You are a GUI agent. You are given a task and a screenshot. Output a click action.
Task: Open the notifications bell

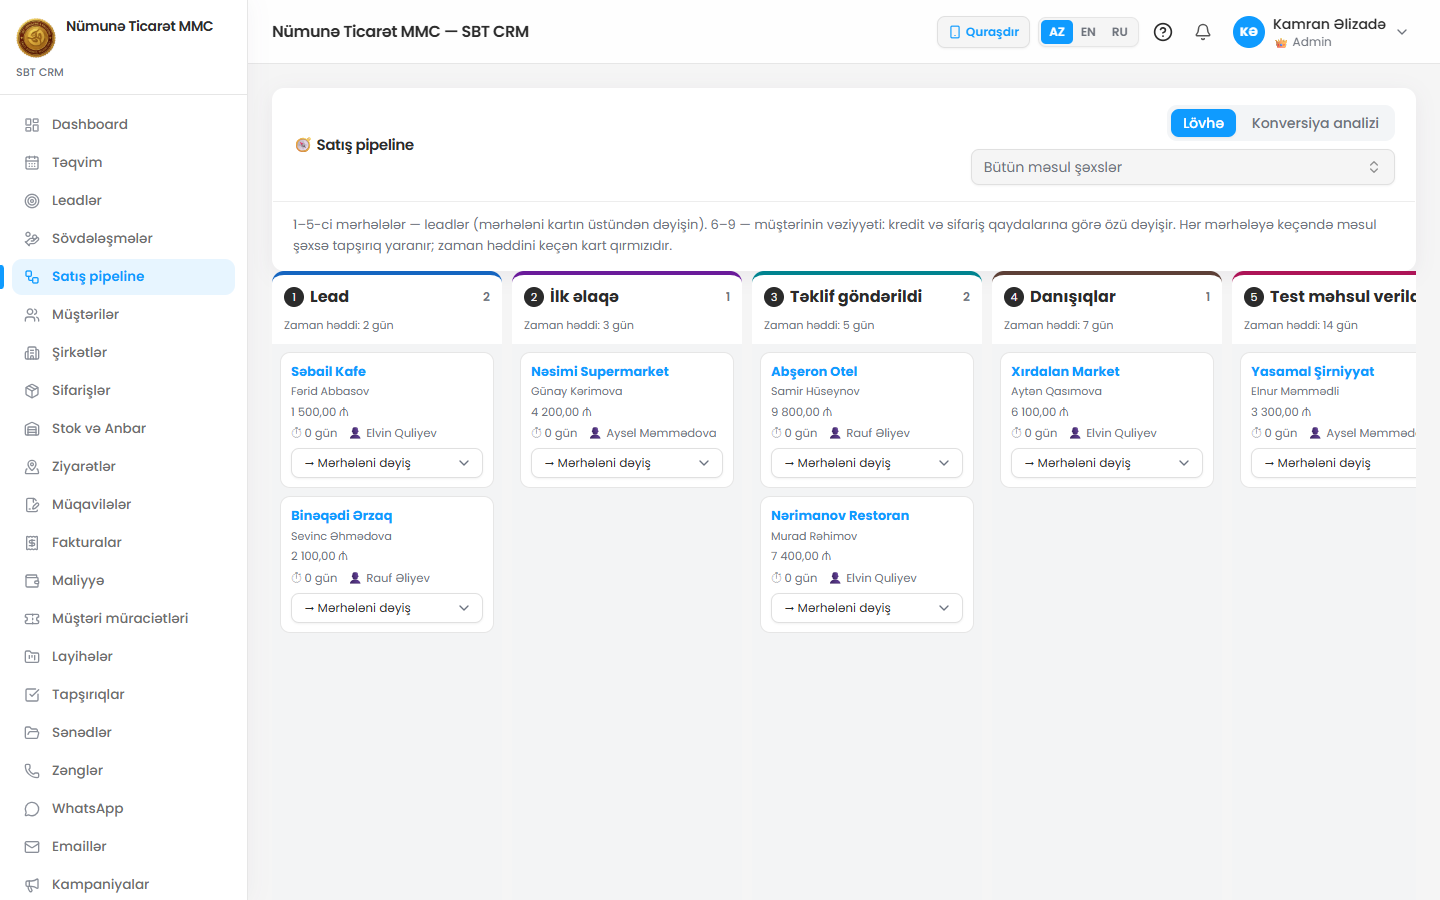[1203, 32]
